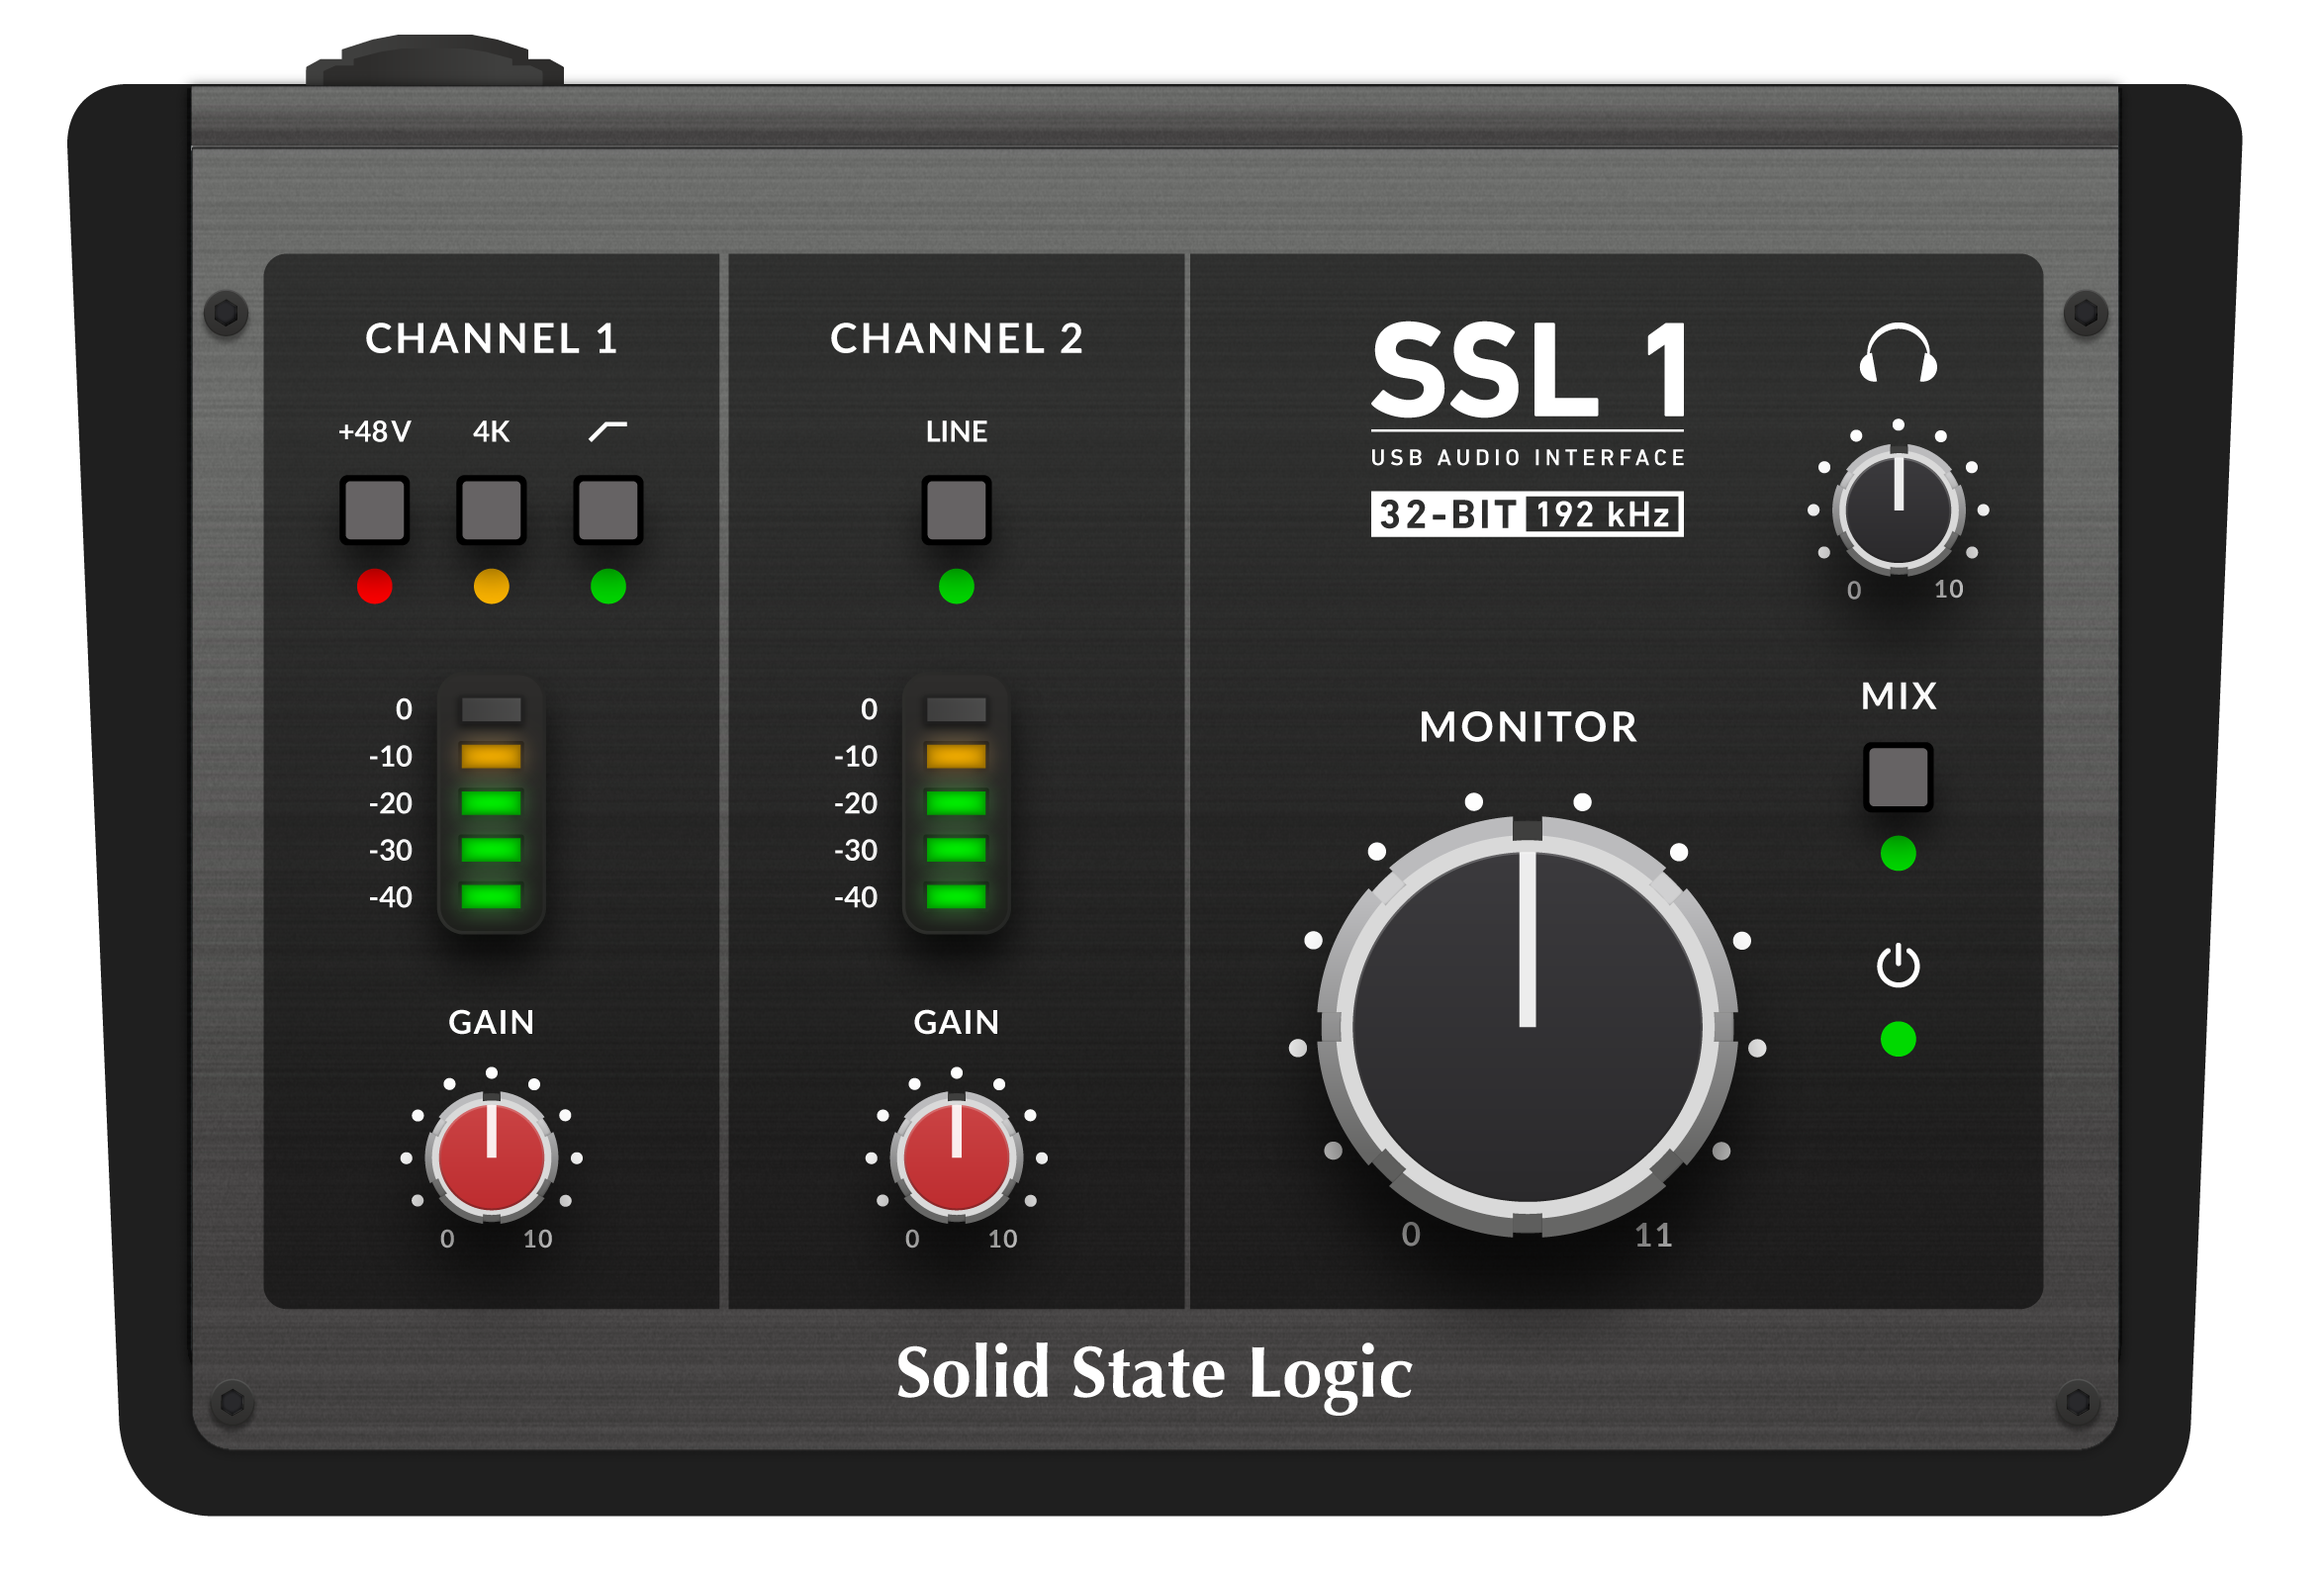Click the 32-BIT 192 kHz badge
The height and width of the screenshot is (1573, 2324).
coord(1530,515)
